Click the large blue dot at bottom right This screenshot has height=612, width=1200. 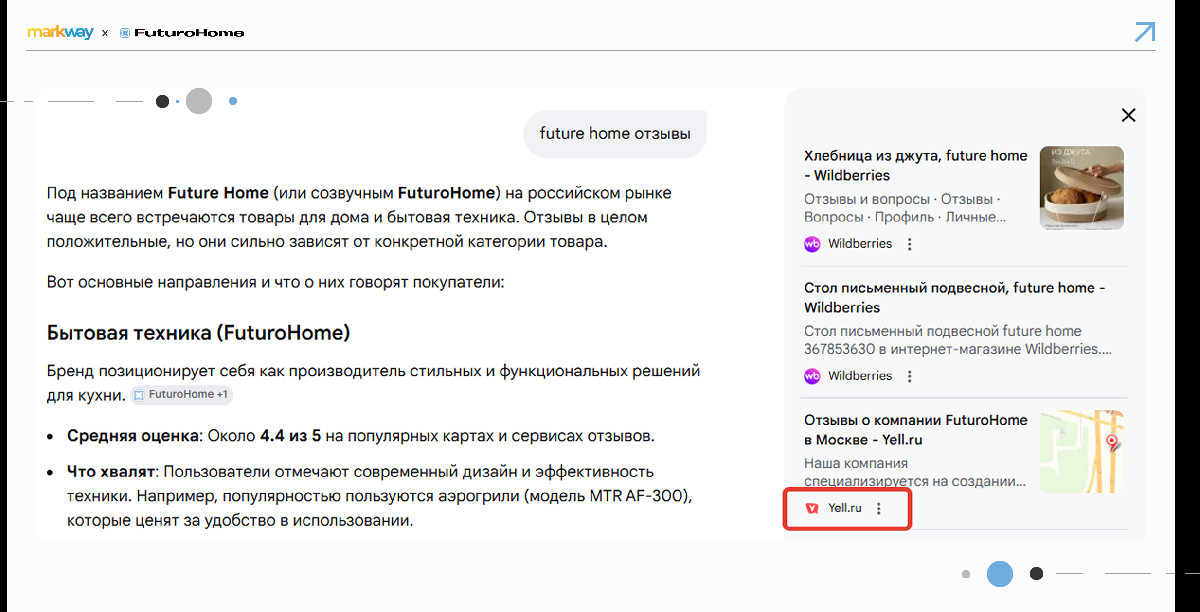(x=1000, y=574)
